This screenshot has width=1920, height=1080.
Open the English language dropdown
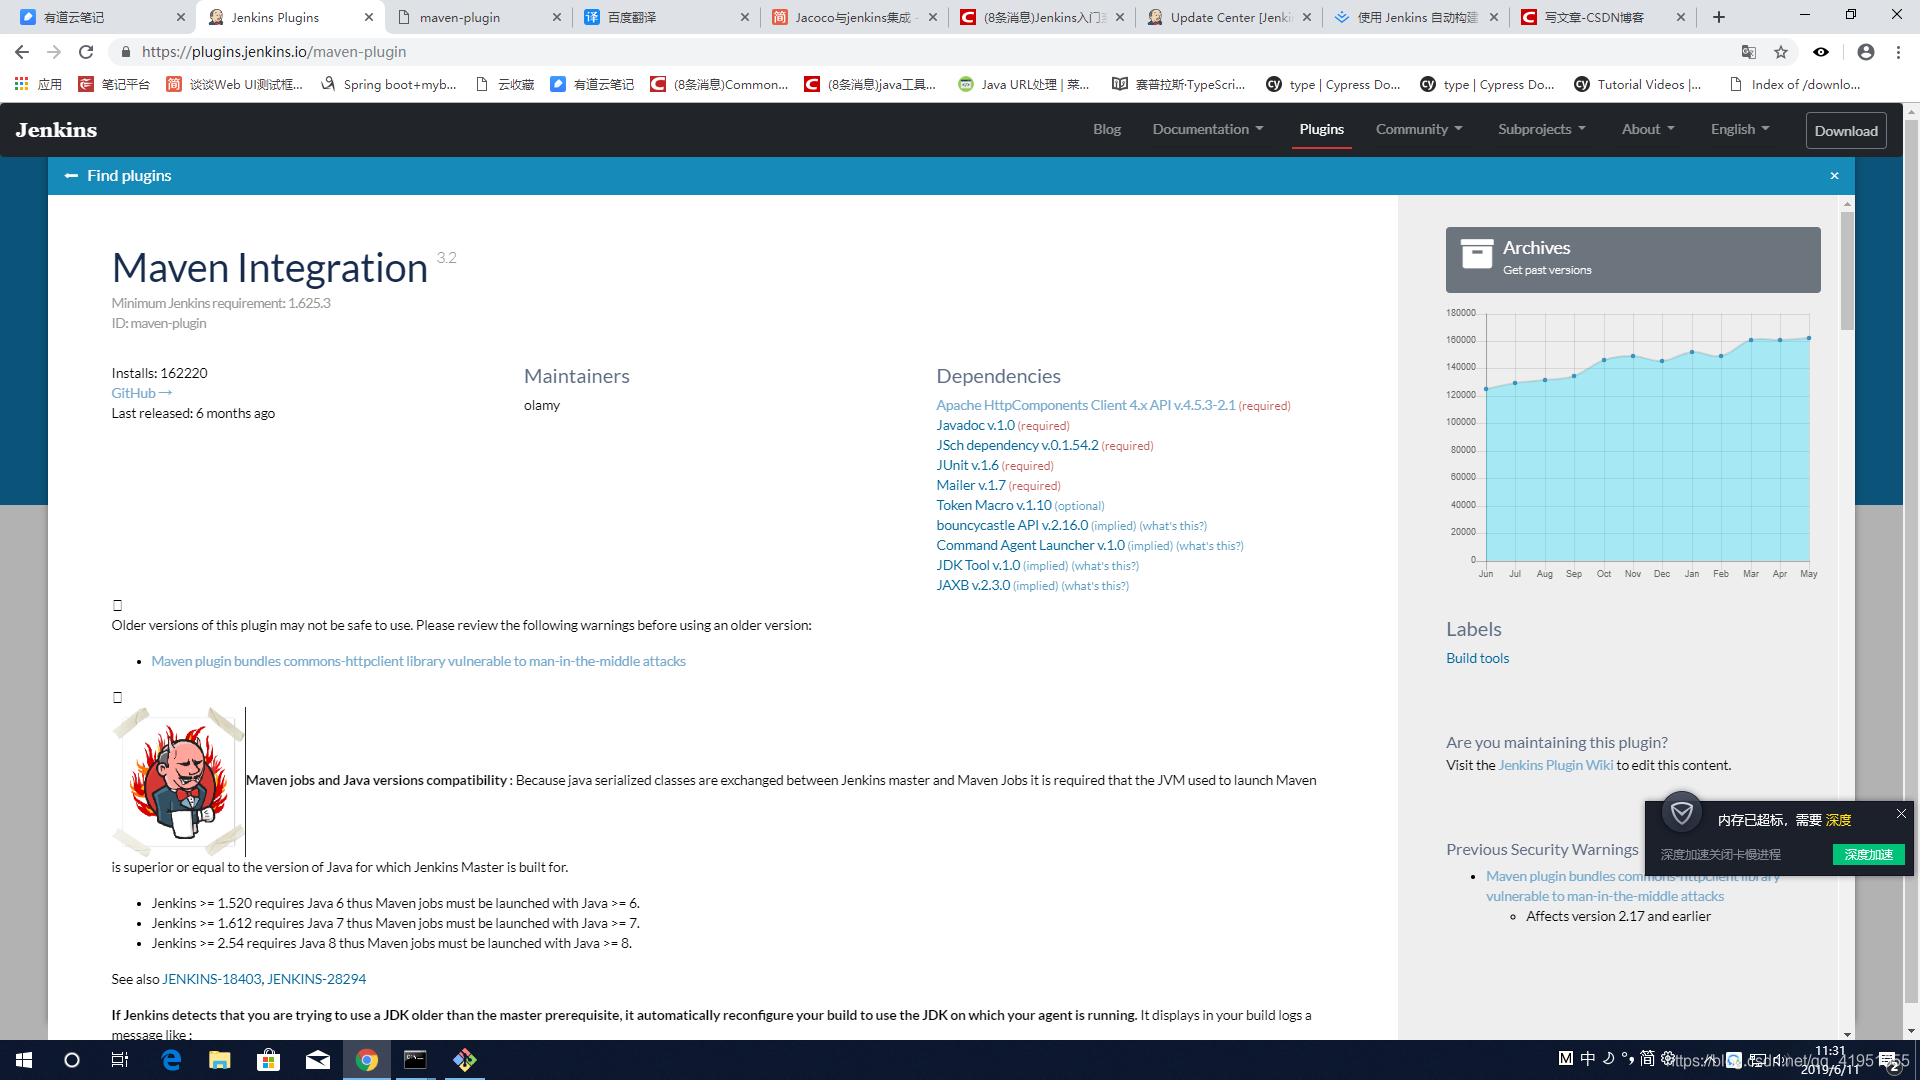click(1739, 130)
